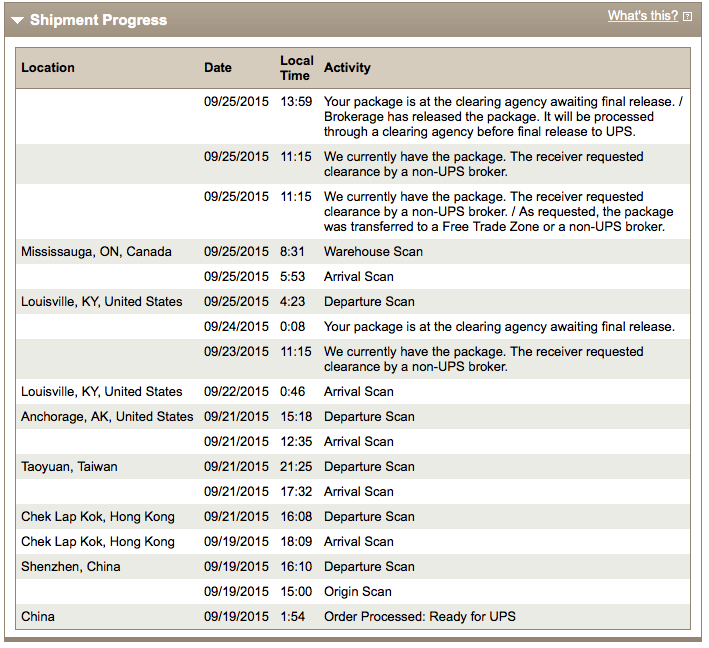Click the 15:18 time entry
Image resolution: width=709 pixels, height=648 pixels.
pyautogui.click(x=296, y=416)
